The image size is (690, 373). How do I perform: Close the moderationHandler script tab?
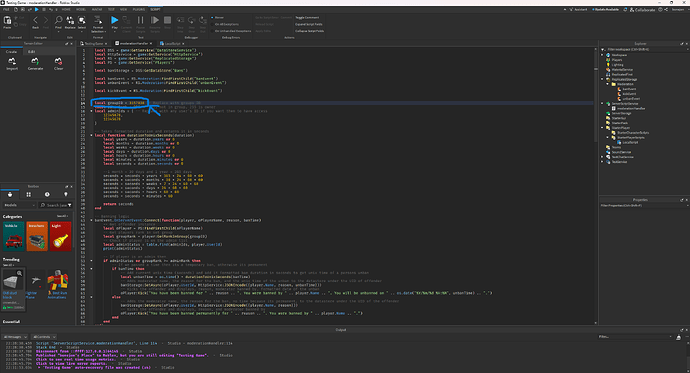(150, 44)
